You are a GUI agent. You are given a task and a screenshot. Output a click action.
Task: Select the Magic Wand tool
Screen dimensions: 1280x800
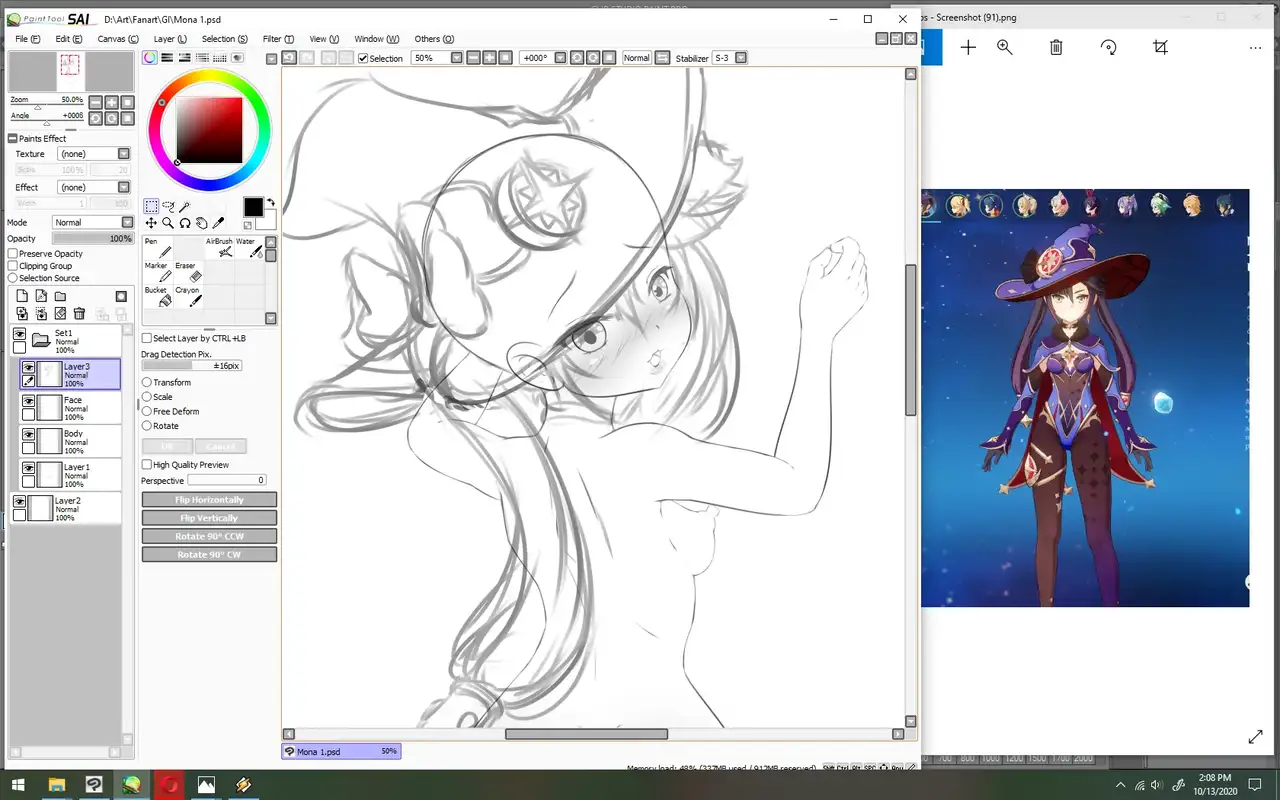(x=185, y=206)
